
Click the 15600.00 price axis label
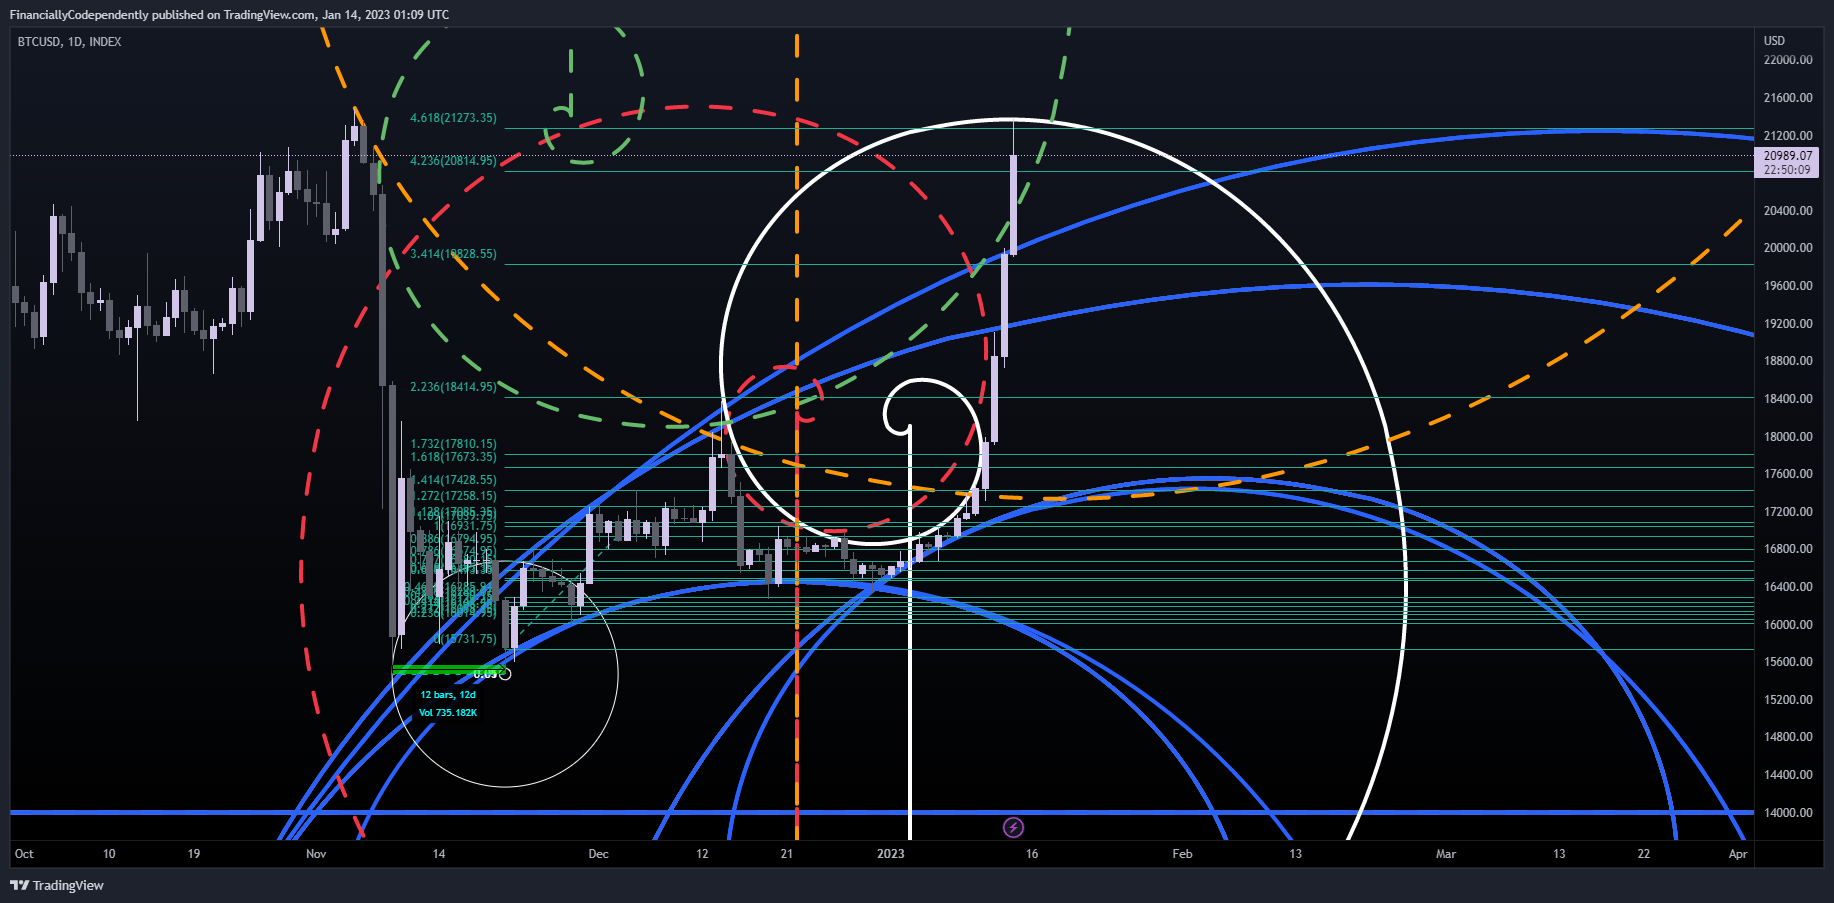coord(1788,662)
